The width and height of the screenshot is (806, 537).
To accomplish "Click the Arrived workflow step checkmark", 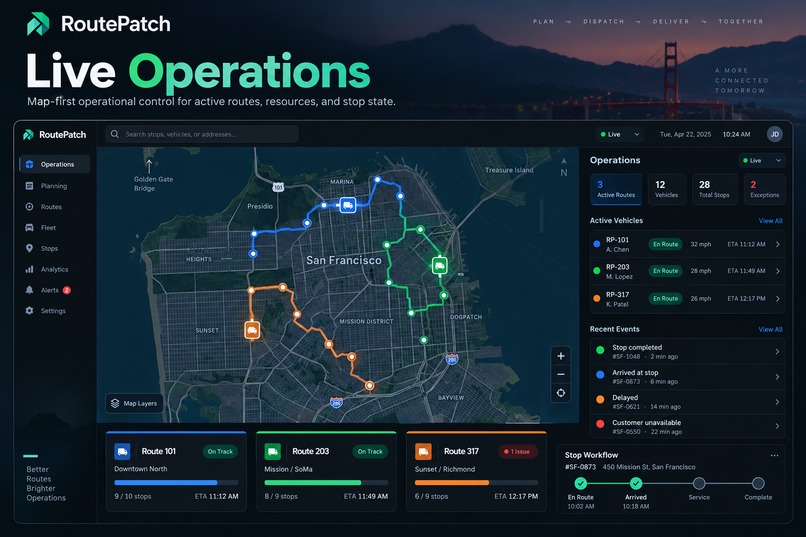I will 636,483.
